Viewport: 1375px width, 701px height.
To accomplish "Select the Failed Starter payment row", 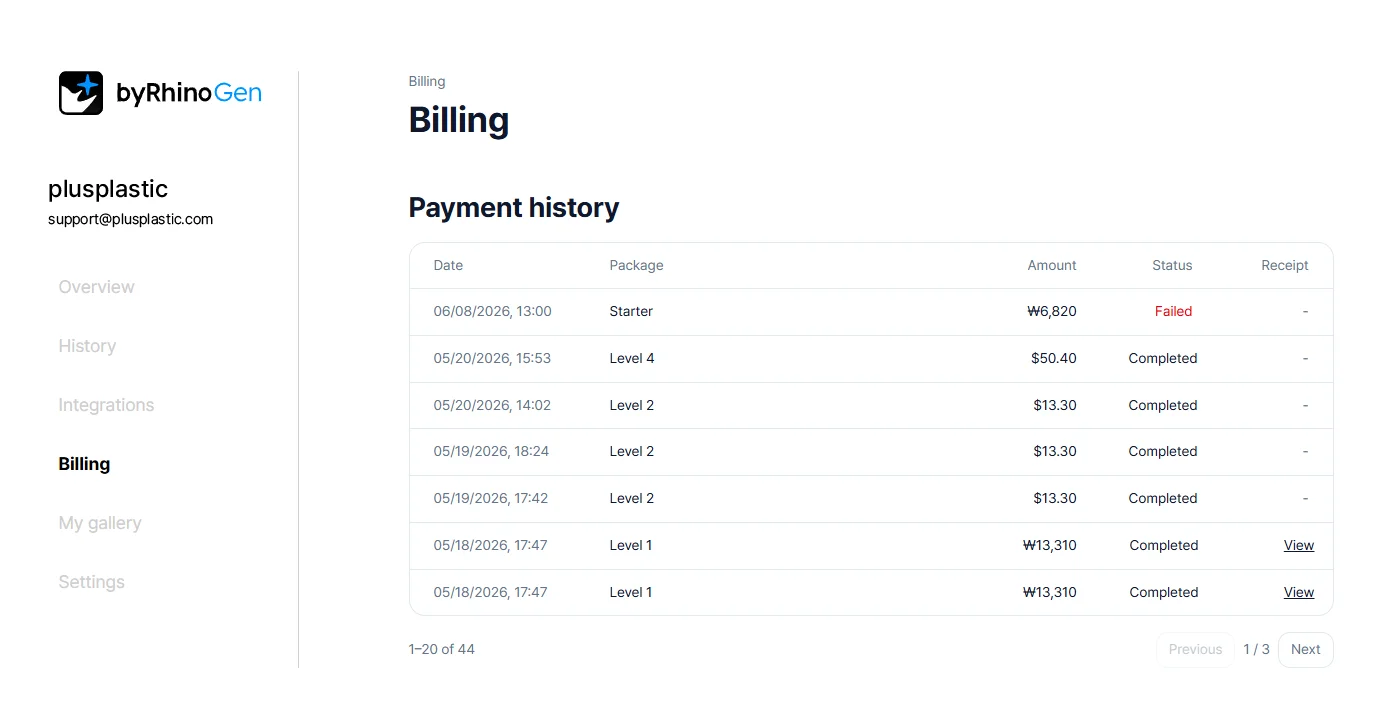I will tap(871, 311).
